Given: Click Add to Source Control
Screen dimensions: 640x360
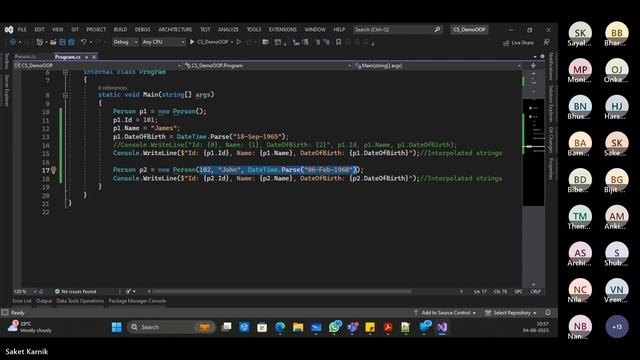Looking at the screenshot, I should coord(445,313).
